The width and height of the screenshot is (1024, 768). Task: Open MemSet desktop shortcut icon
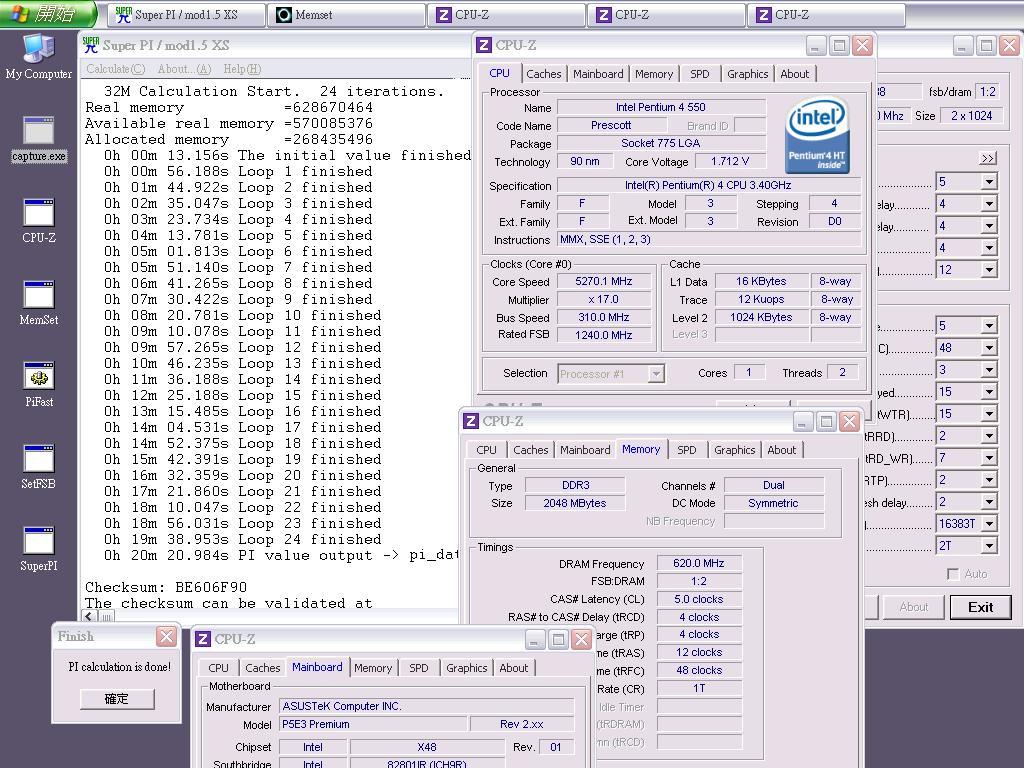[39, 302]
